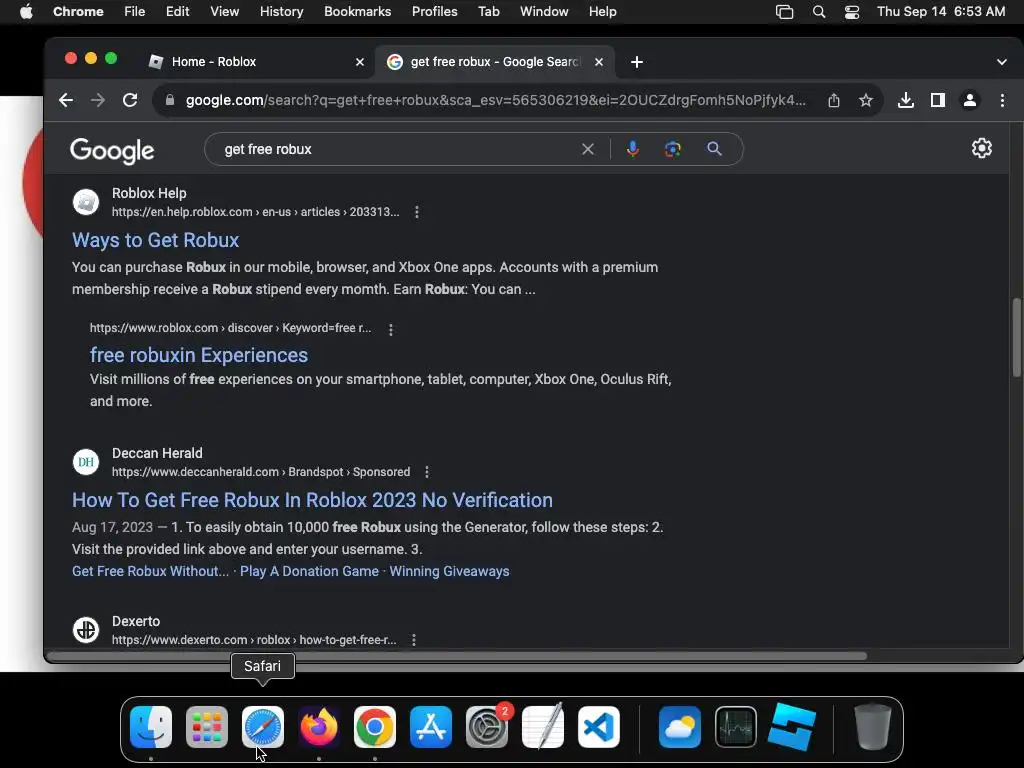The image size is (1024, 768).
Task: Open the Profiles menu
Action: pyautogui.click(x=434, y=11)
